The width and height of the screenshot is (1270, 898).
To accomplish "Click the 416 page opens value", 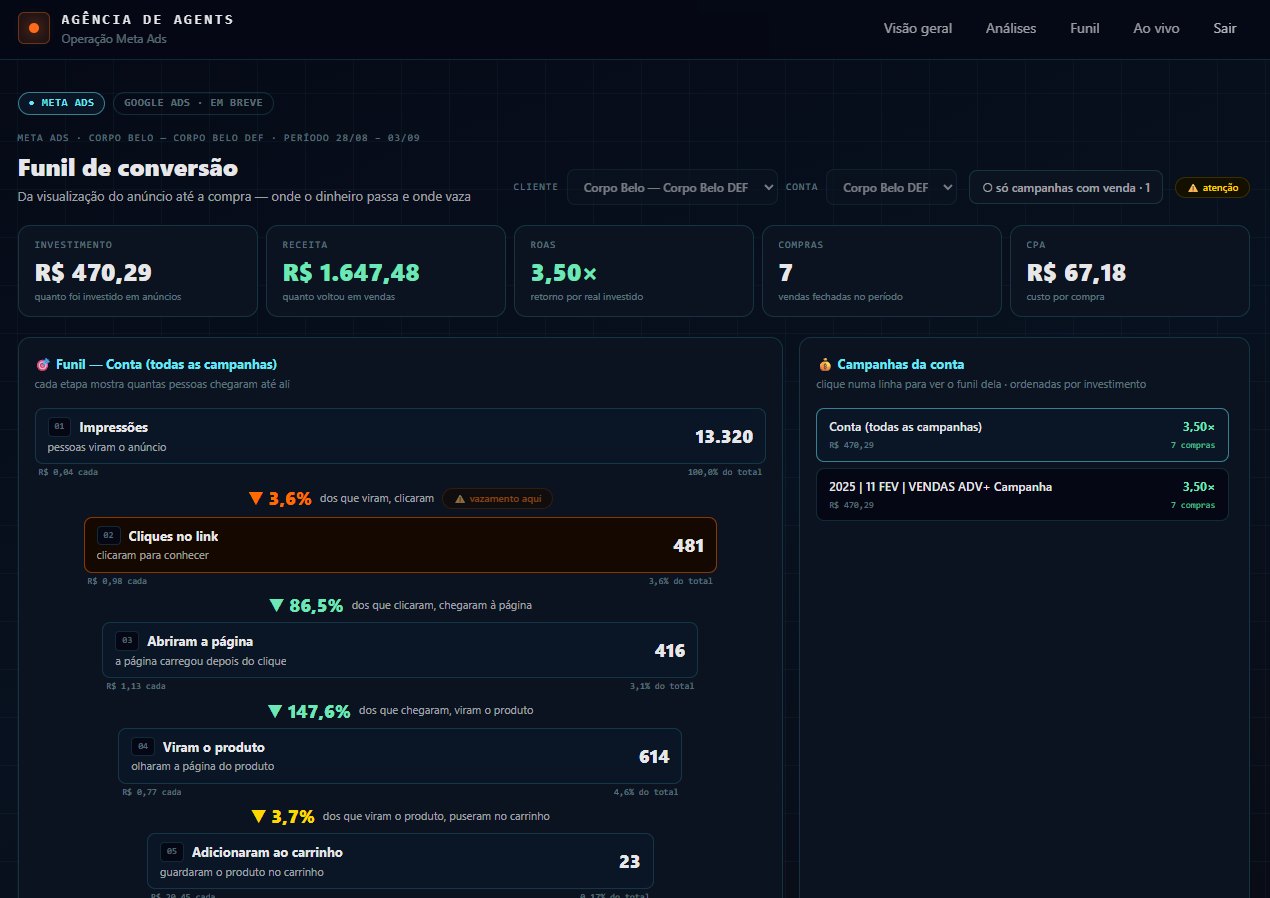I will (670, 650).
